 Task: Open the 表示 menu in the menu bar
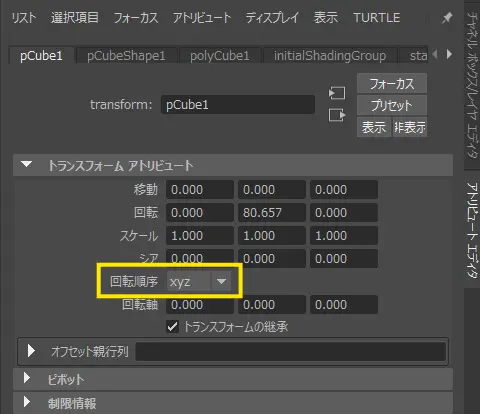tap(326, 18)
